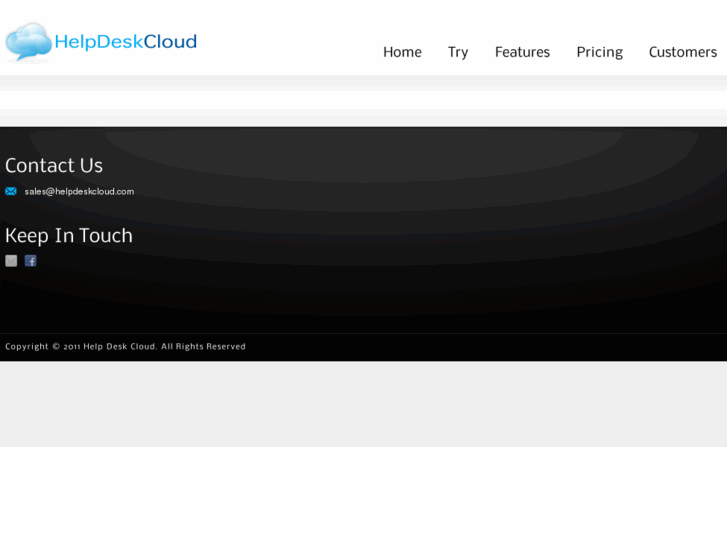Screen dimensions: 727x545
Task: Click the Keep In Touch heading
Action: click(x=69, y=236)
